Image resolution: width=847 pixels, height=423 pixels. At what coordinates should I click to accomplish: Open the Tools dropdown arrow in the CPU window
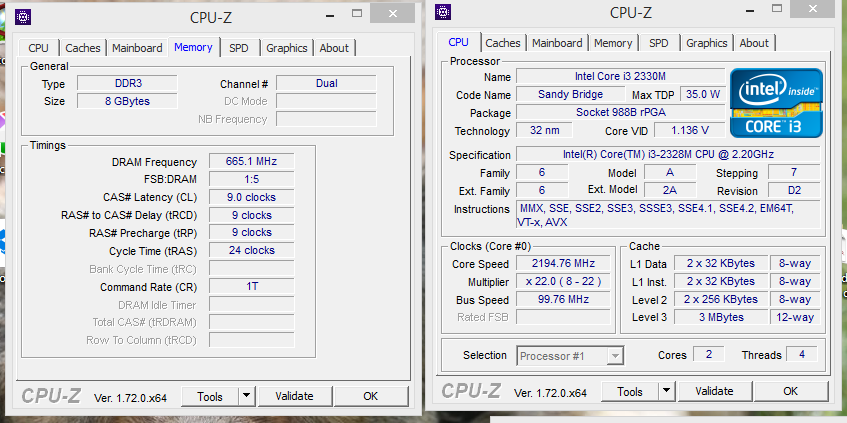667,391
